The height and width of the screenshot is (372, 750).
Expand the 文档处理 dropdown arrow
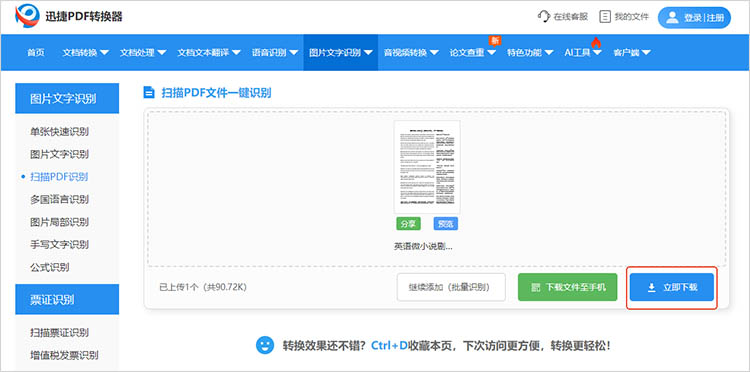(162, 53)
